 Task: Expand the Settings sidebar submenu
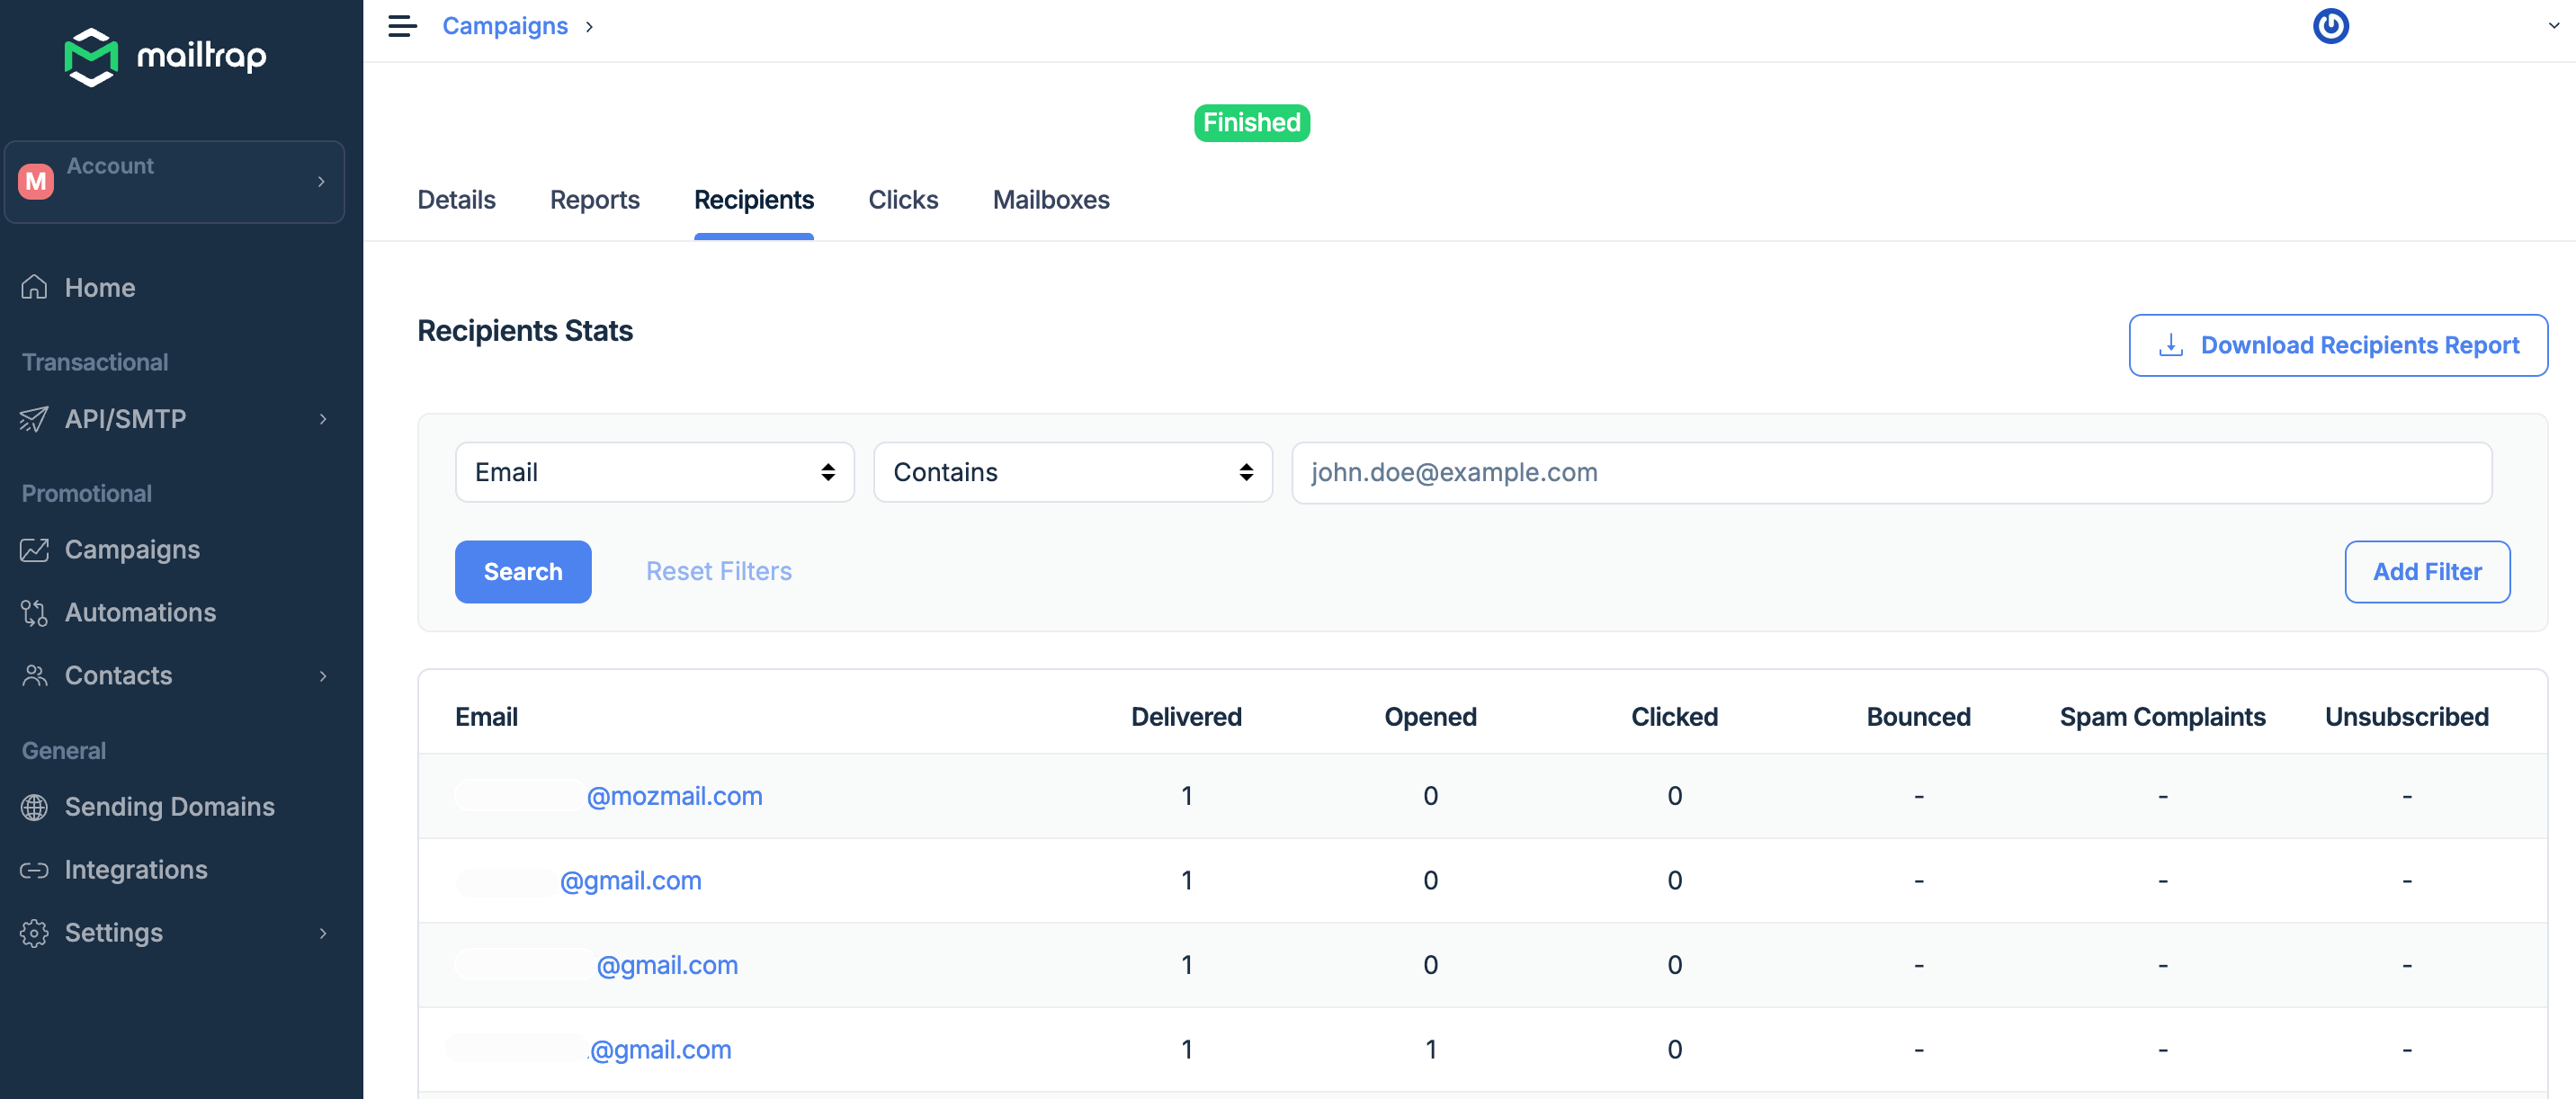322,933
